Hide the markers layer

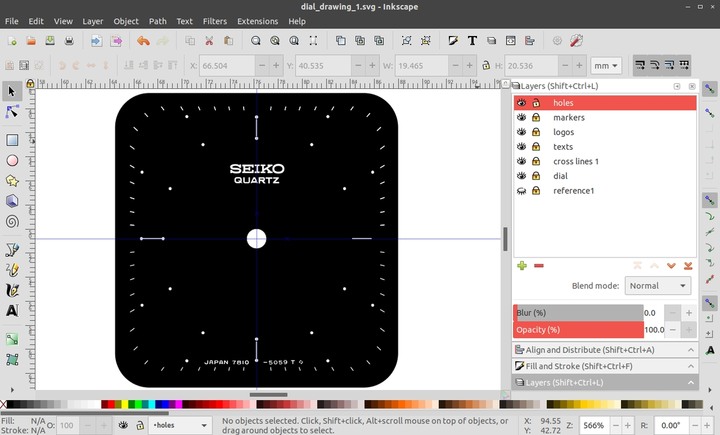(521, 118)
